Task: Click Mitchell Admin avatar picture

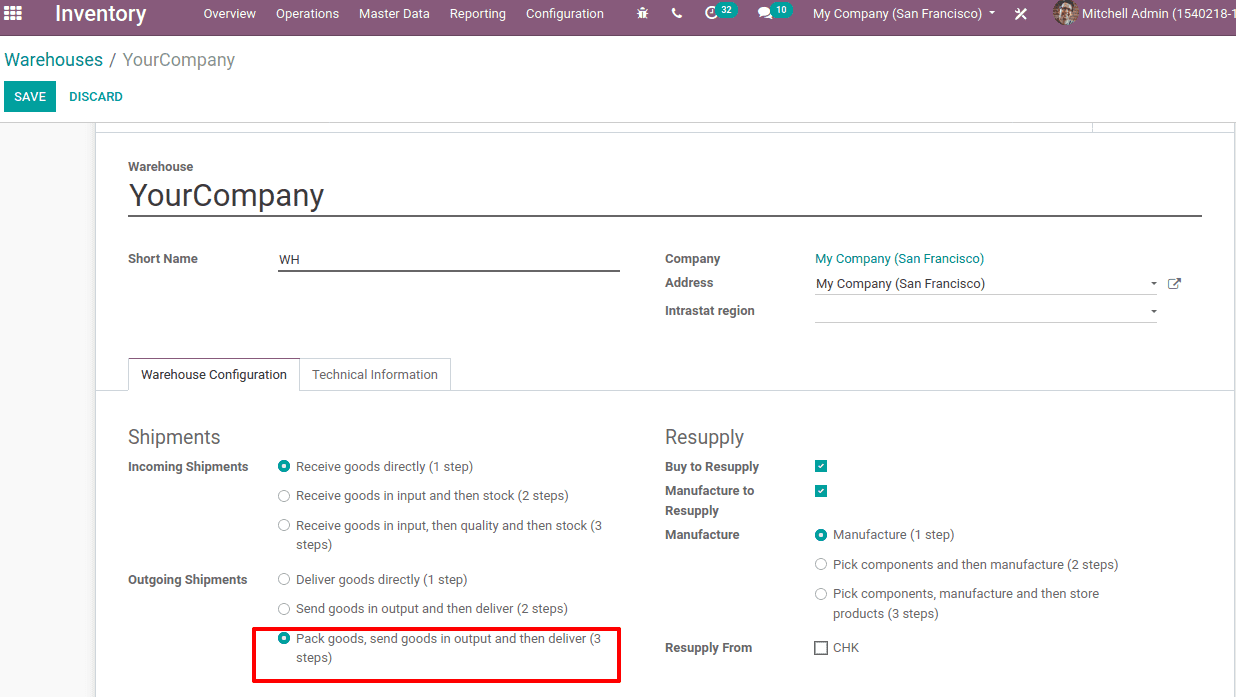Action: coord(1065,14)
